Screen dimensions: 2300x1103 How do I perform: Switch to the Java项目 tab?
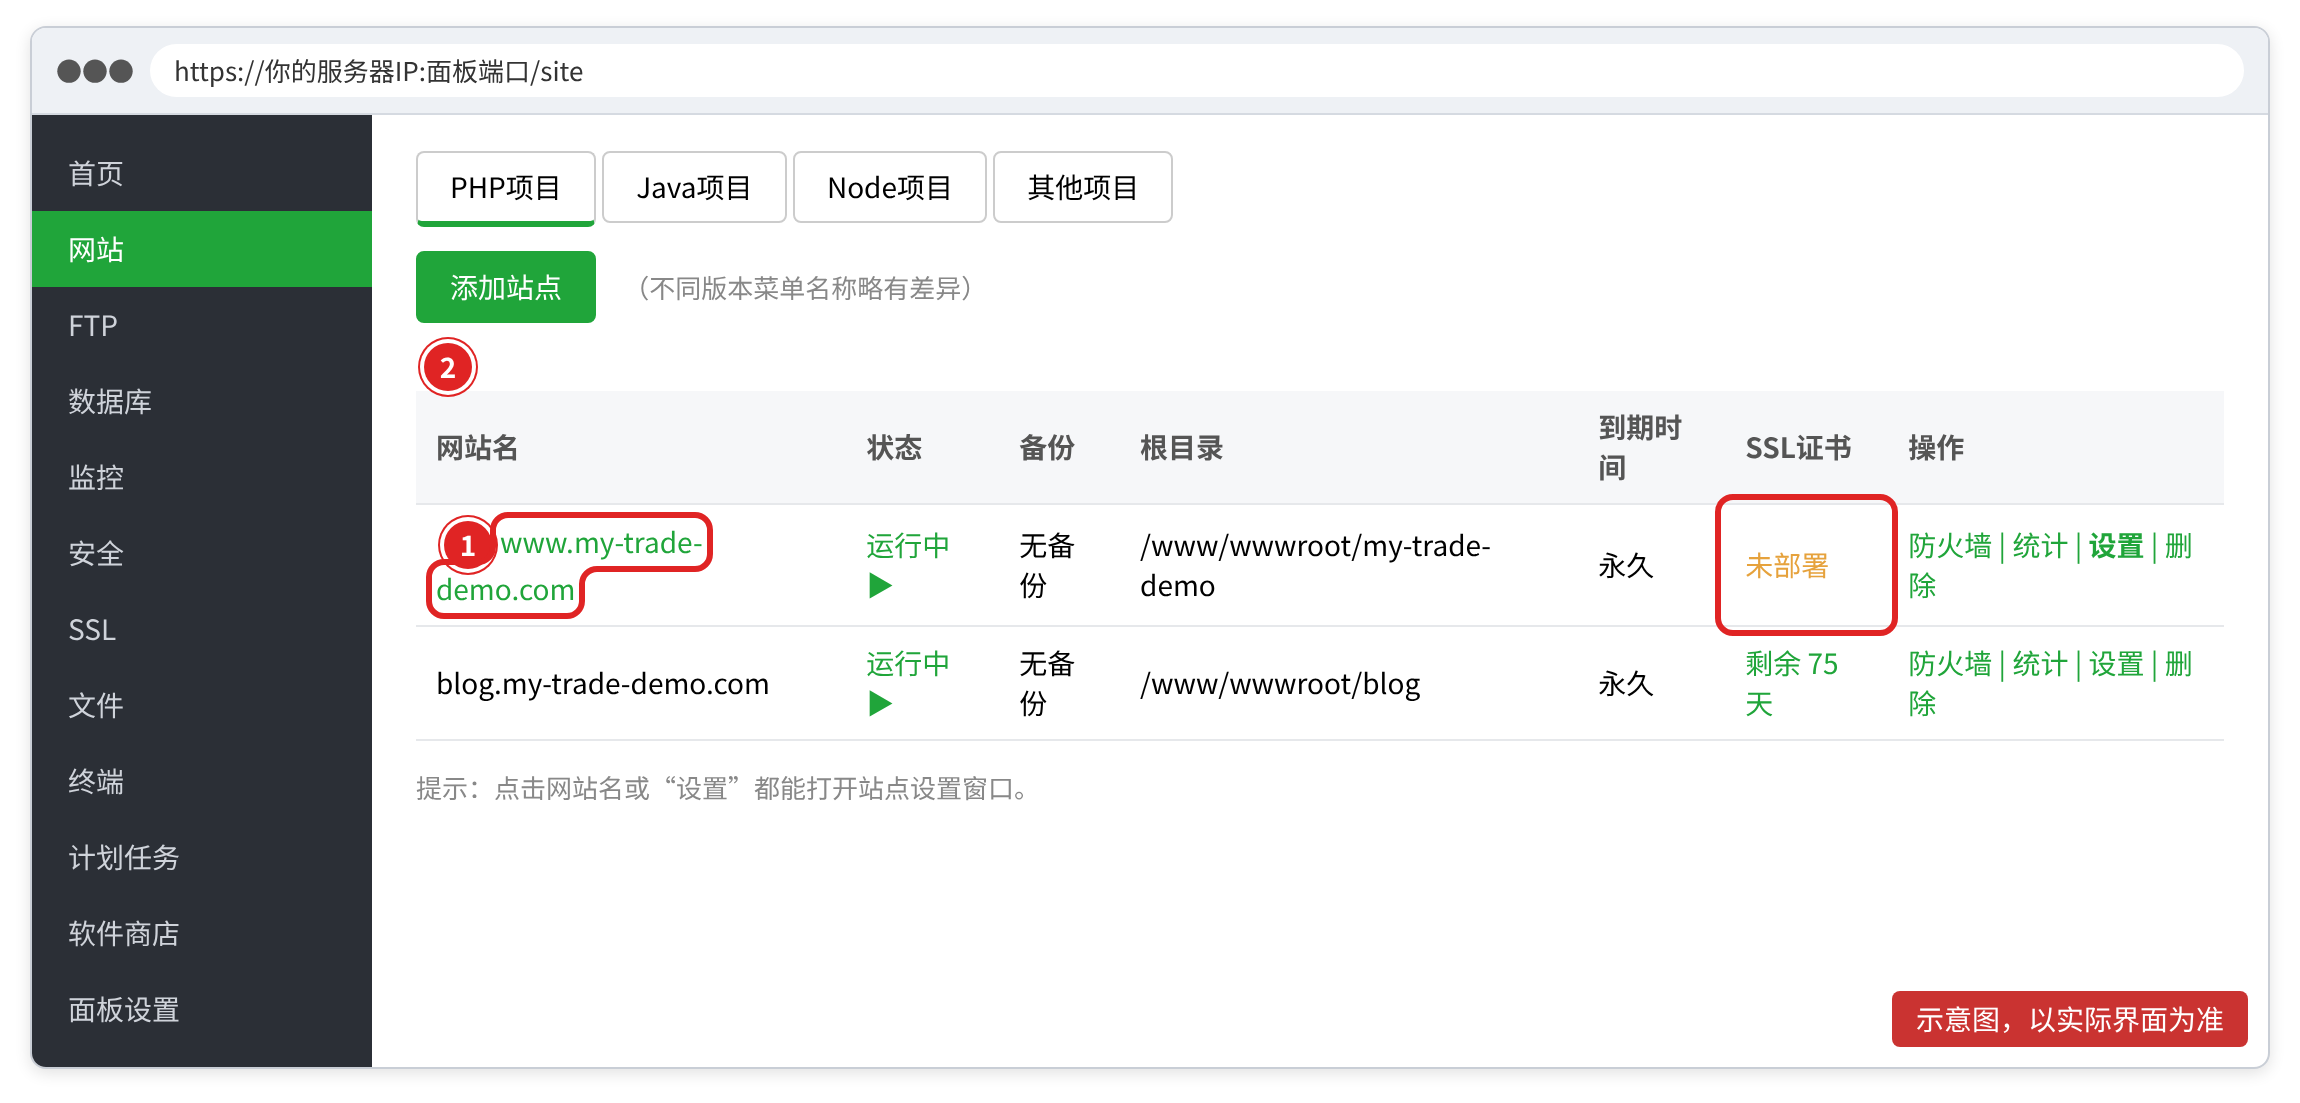694,187
